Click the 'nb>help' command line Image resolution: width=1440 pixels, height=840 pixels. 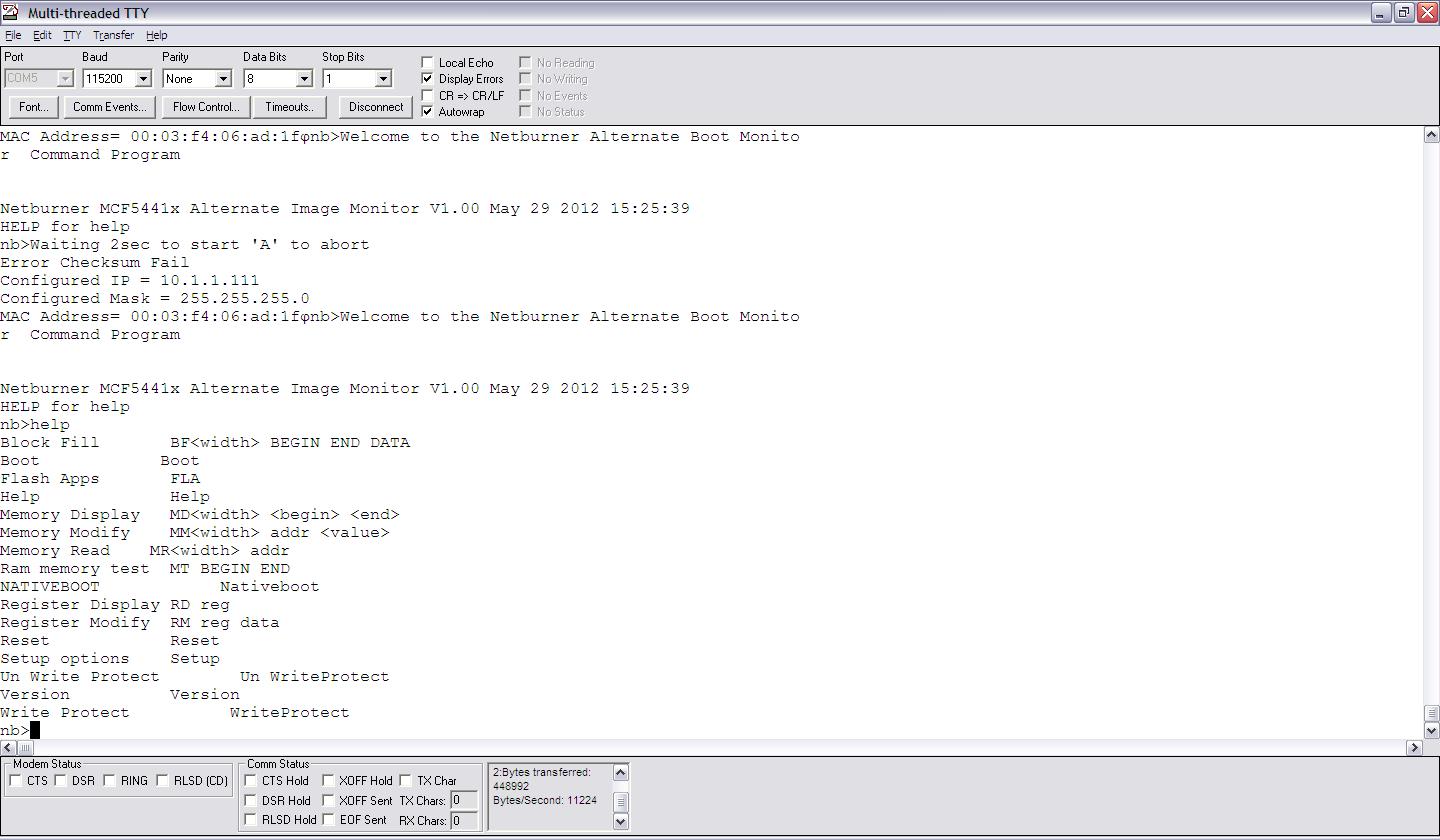[x=35, y=425]
